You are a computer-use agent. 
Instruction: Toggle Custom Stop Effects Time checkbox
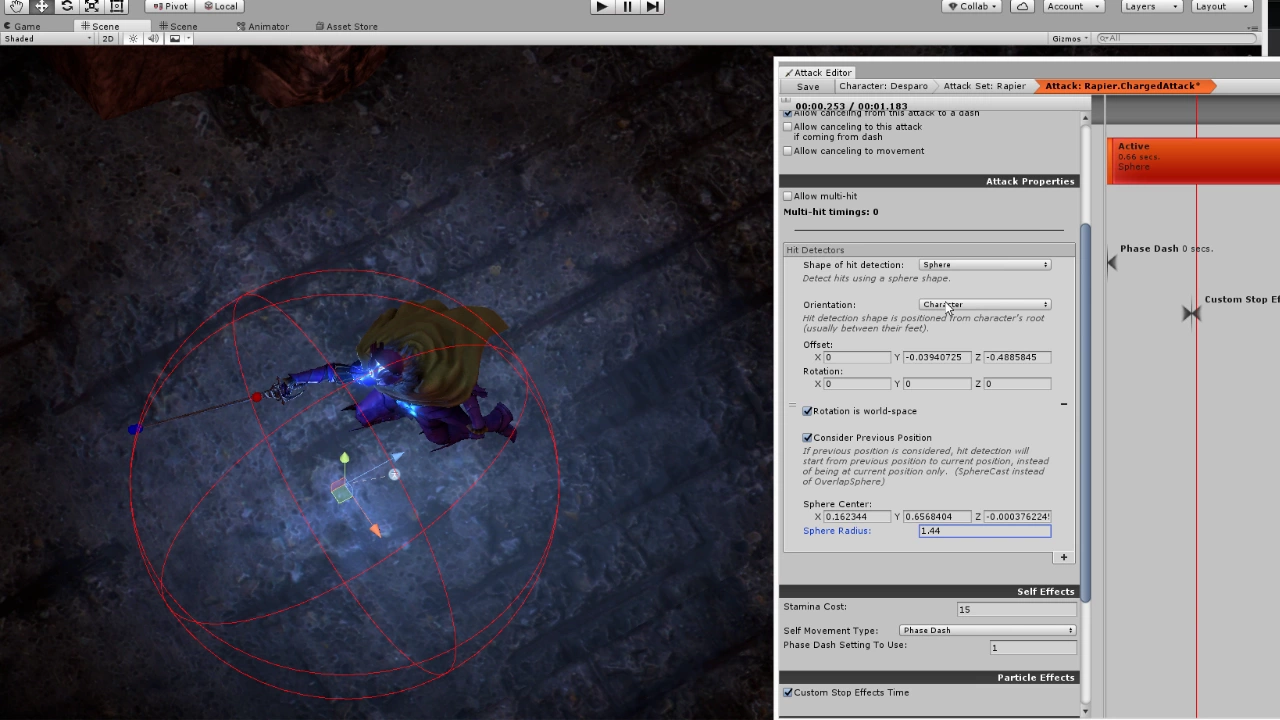pos(788,692)
